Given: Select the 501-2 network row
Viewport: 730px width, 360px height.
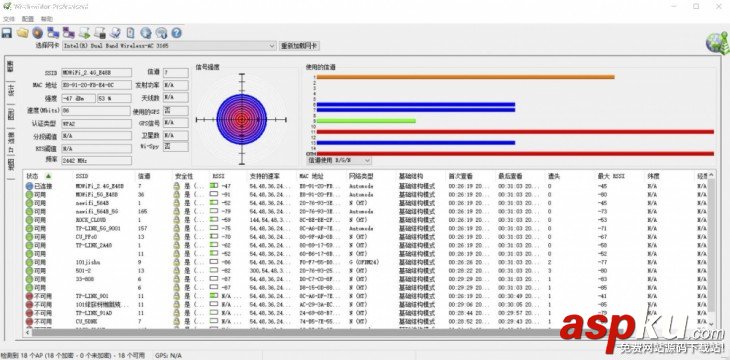Looking at the screenshot, I should (x=366, y=271).
